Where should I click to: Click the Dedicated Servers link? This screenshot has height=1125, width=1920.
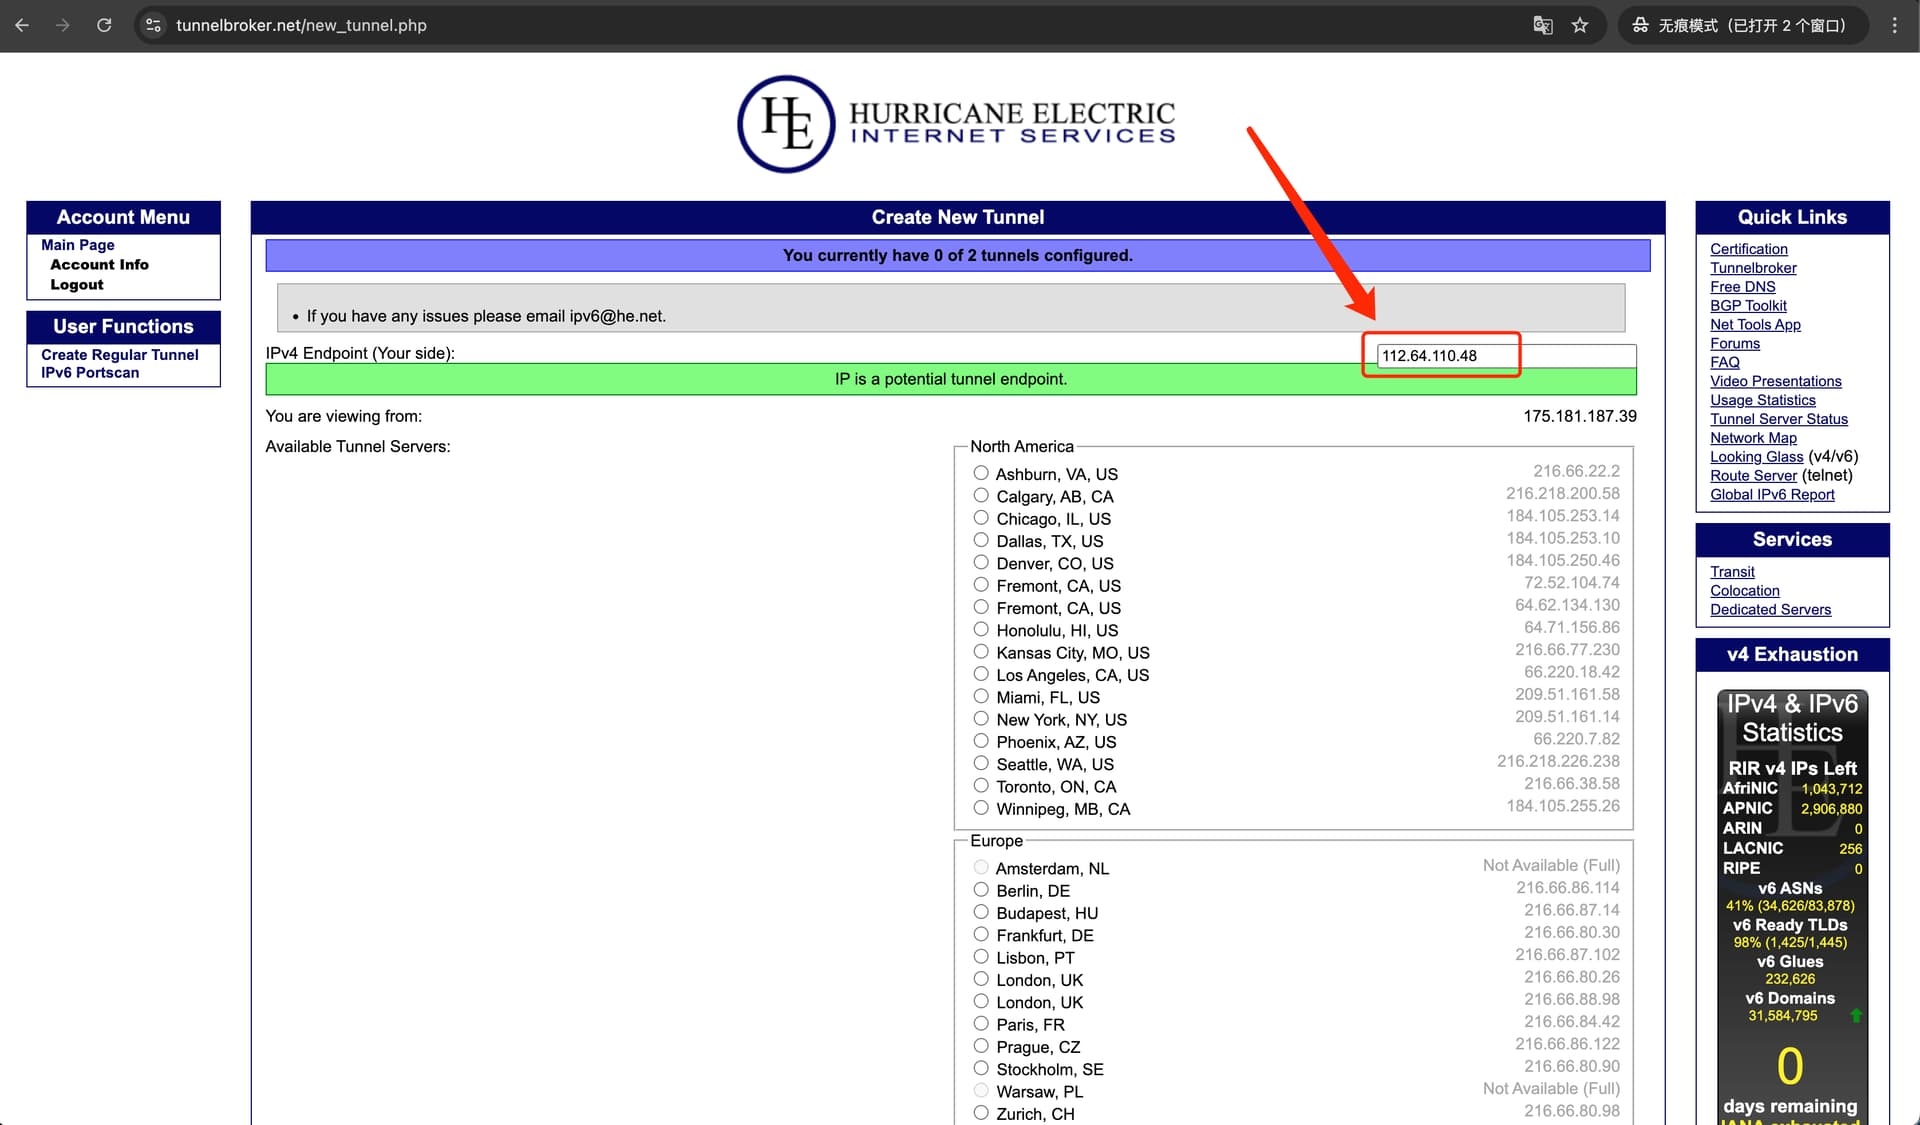1770,610
